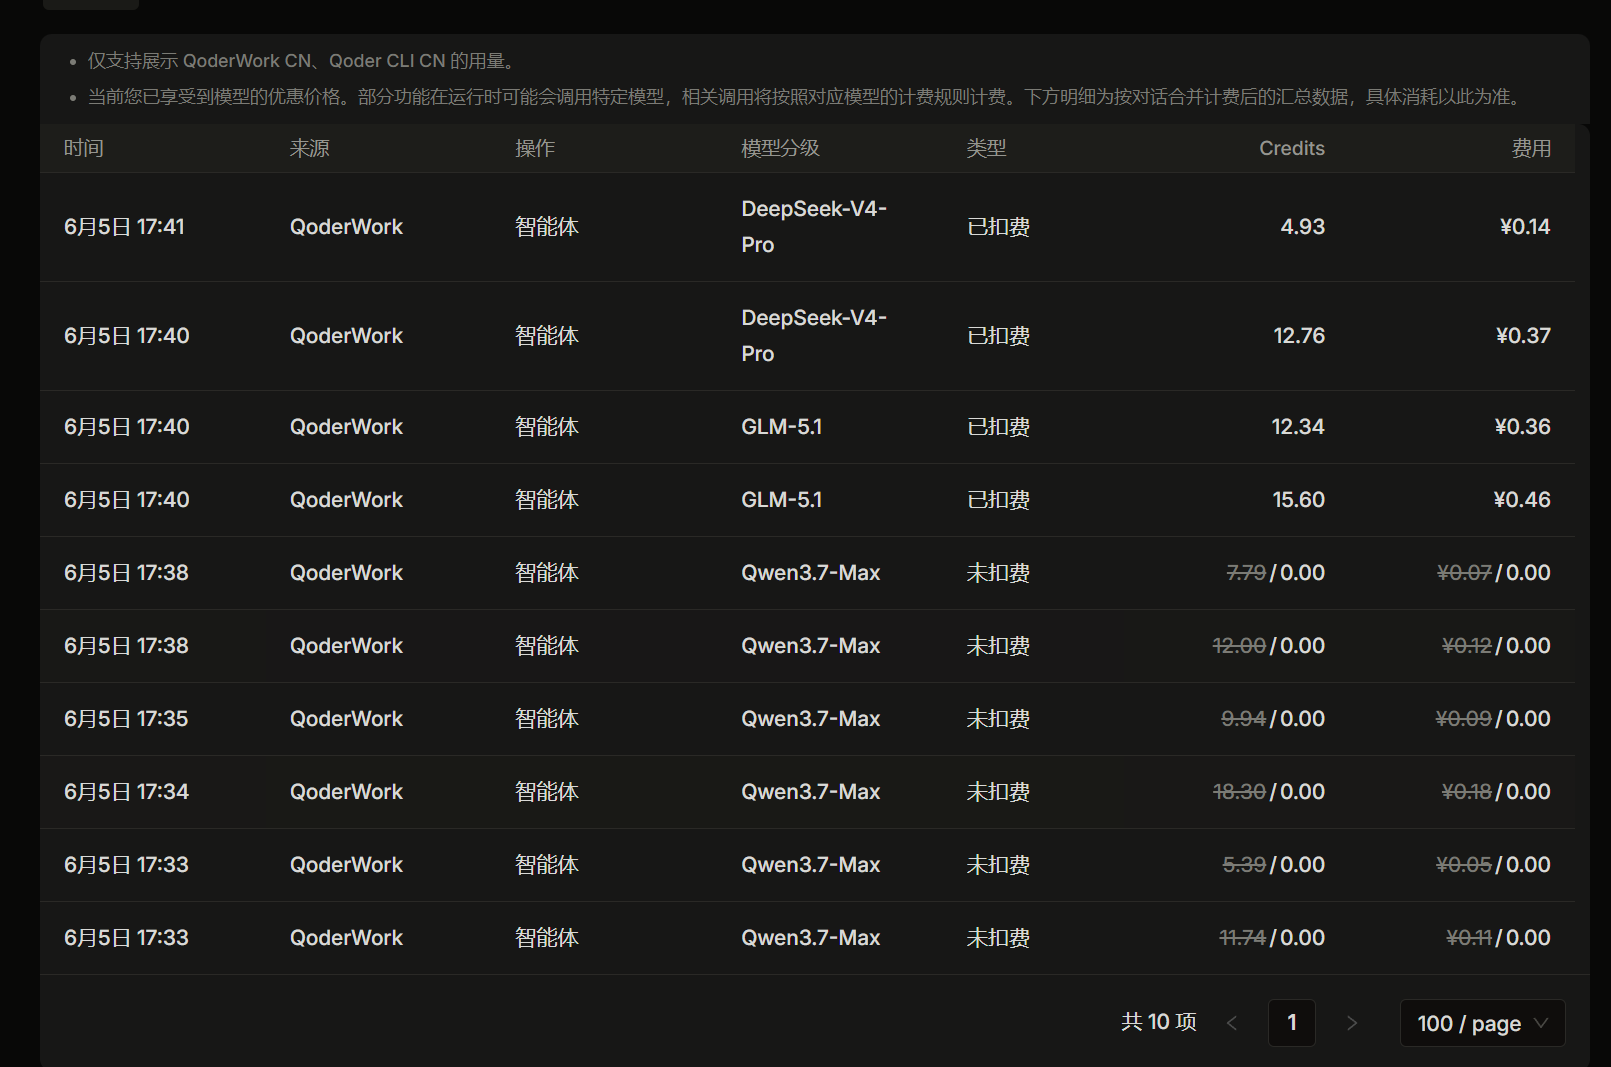
Task: Click the Credits value 12.76
Action: 1299,336
